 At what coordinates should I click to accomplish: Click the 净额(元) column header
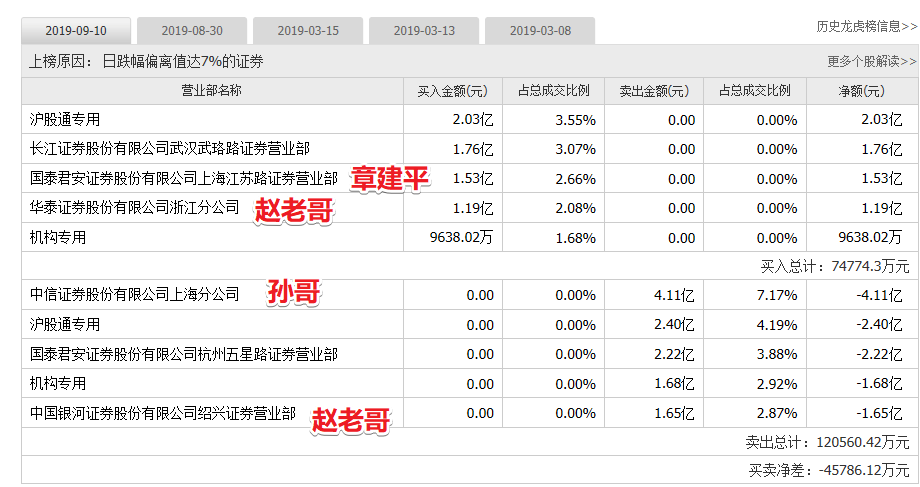[861, 91]
